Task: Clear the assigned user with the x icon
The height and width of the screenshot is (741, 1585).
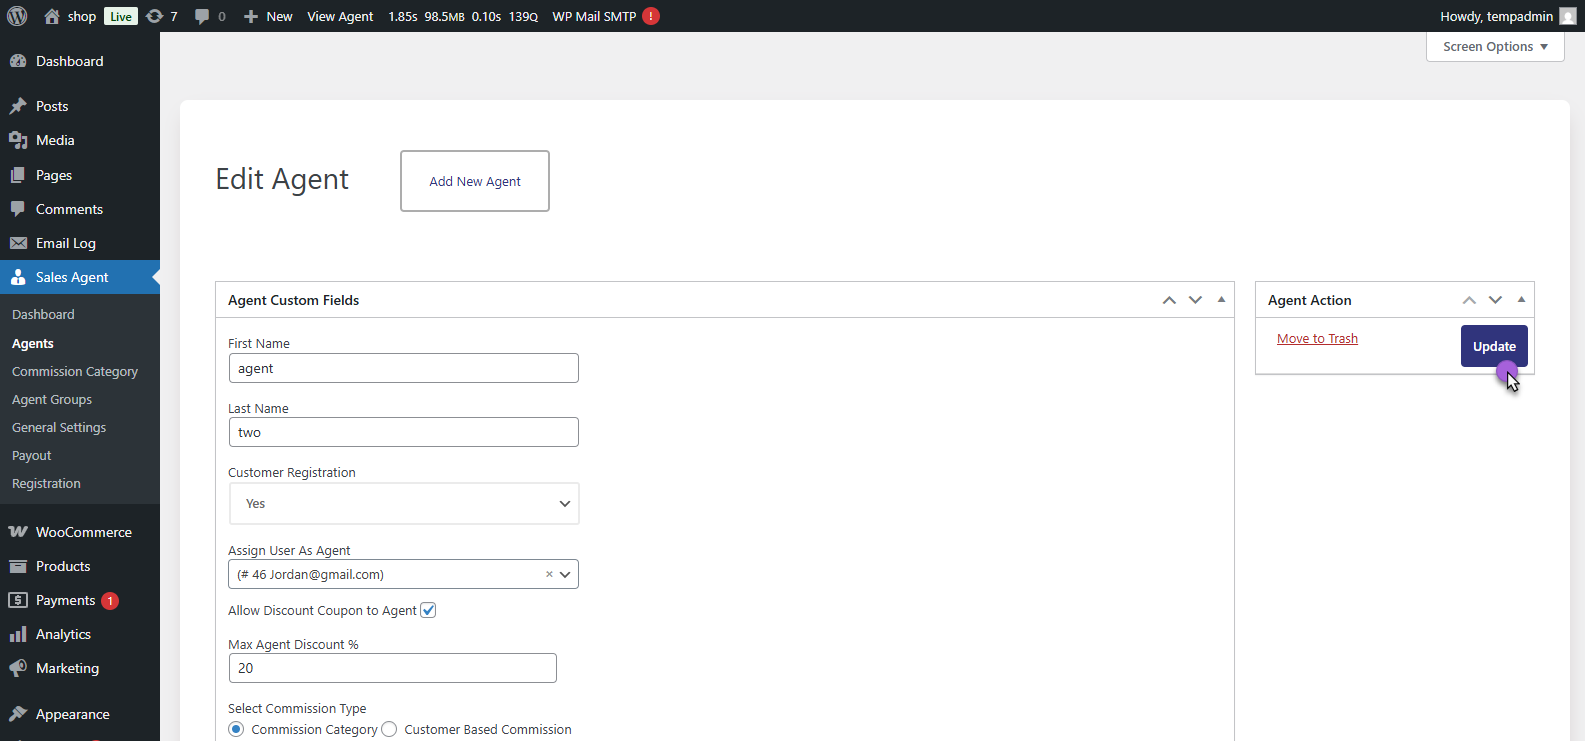Action: pyautogui.click(x=549, y=574)
